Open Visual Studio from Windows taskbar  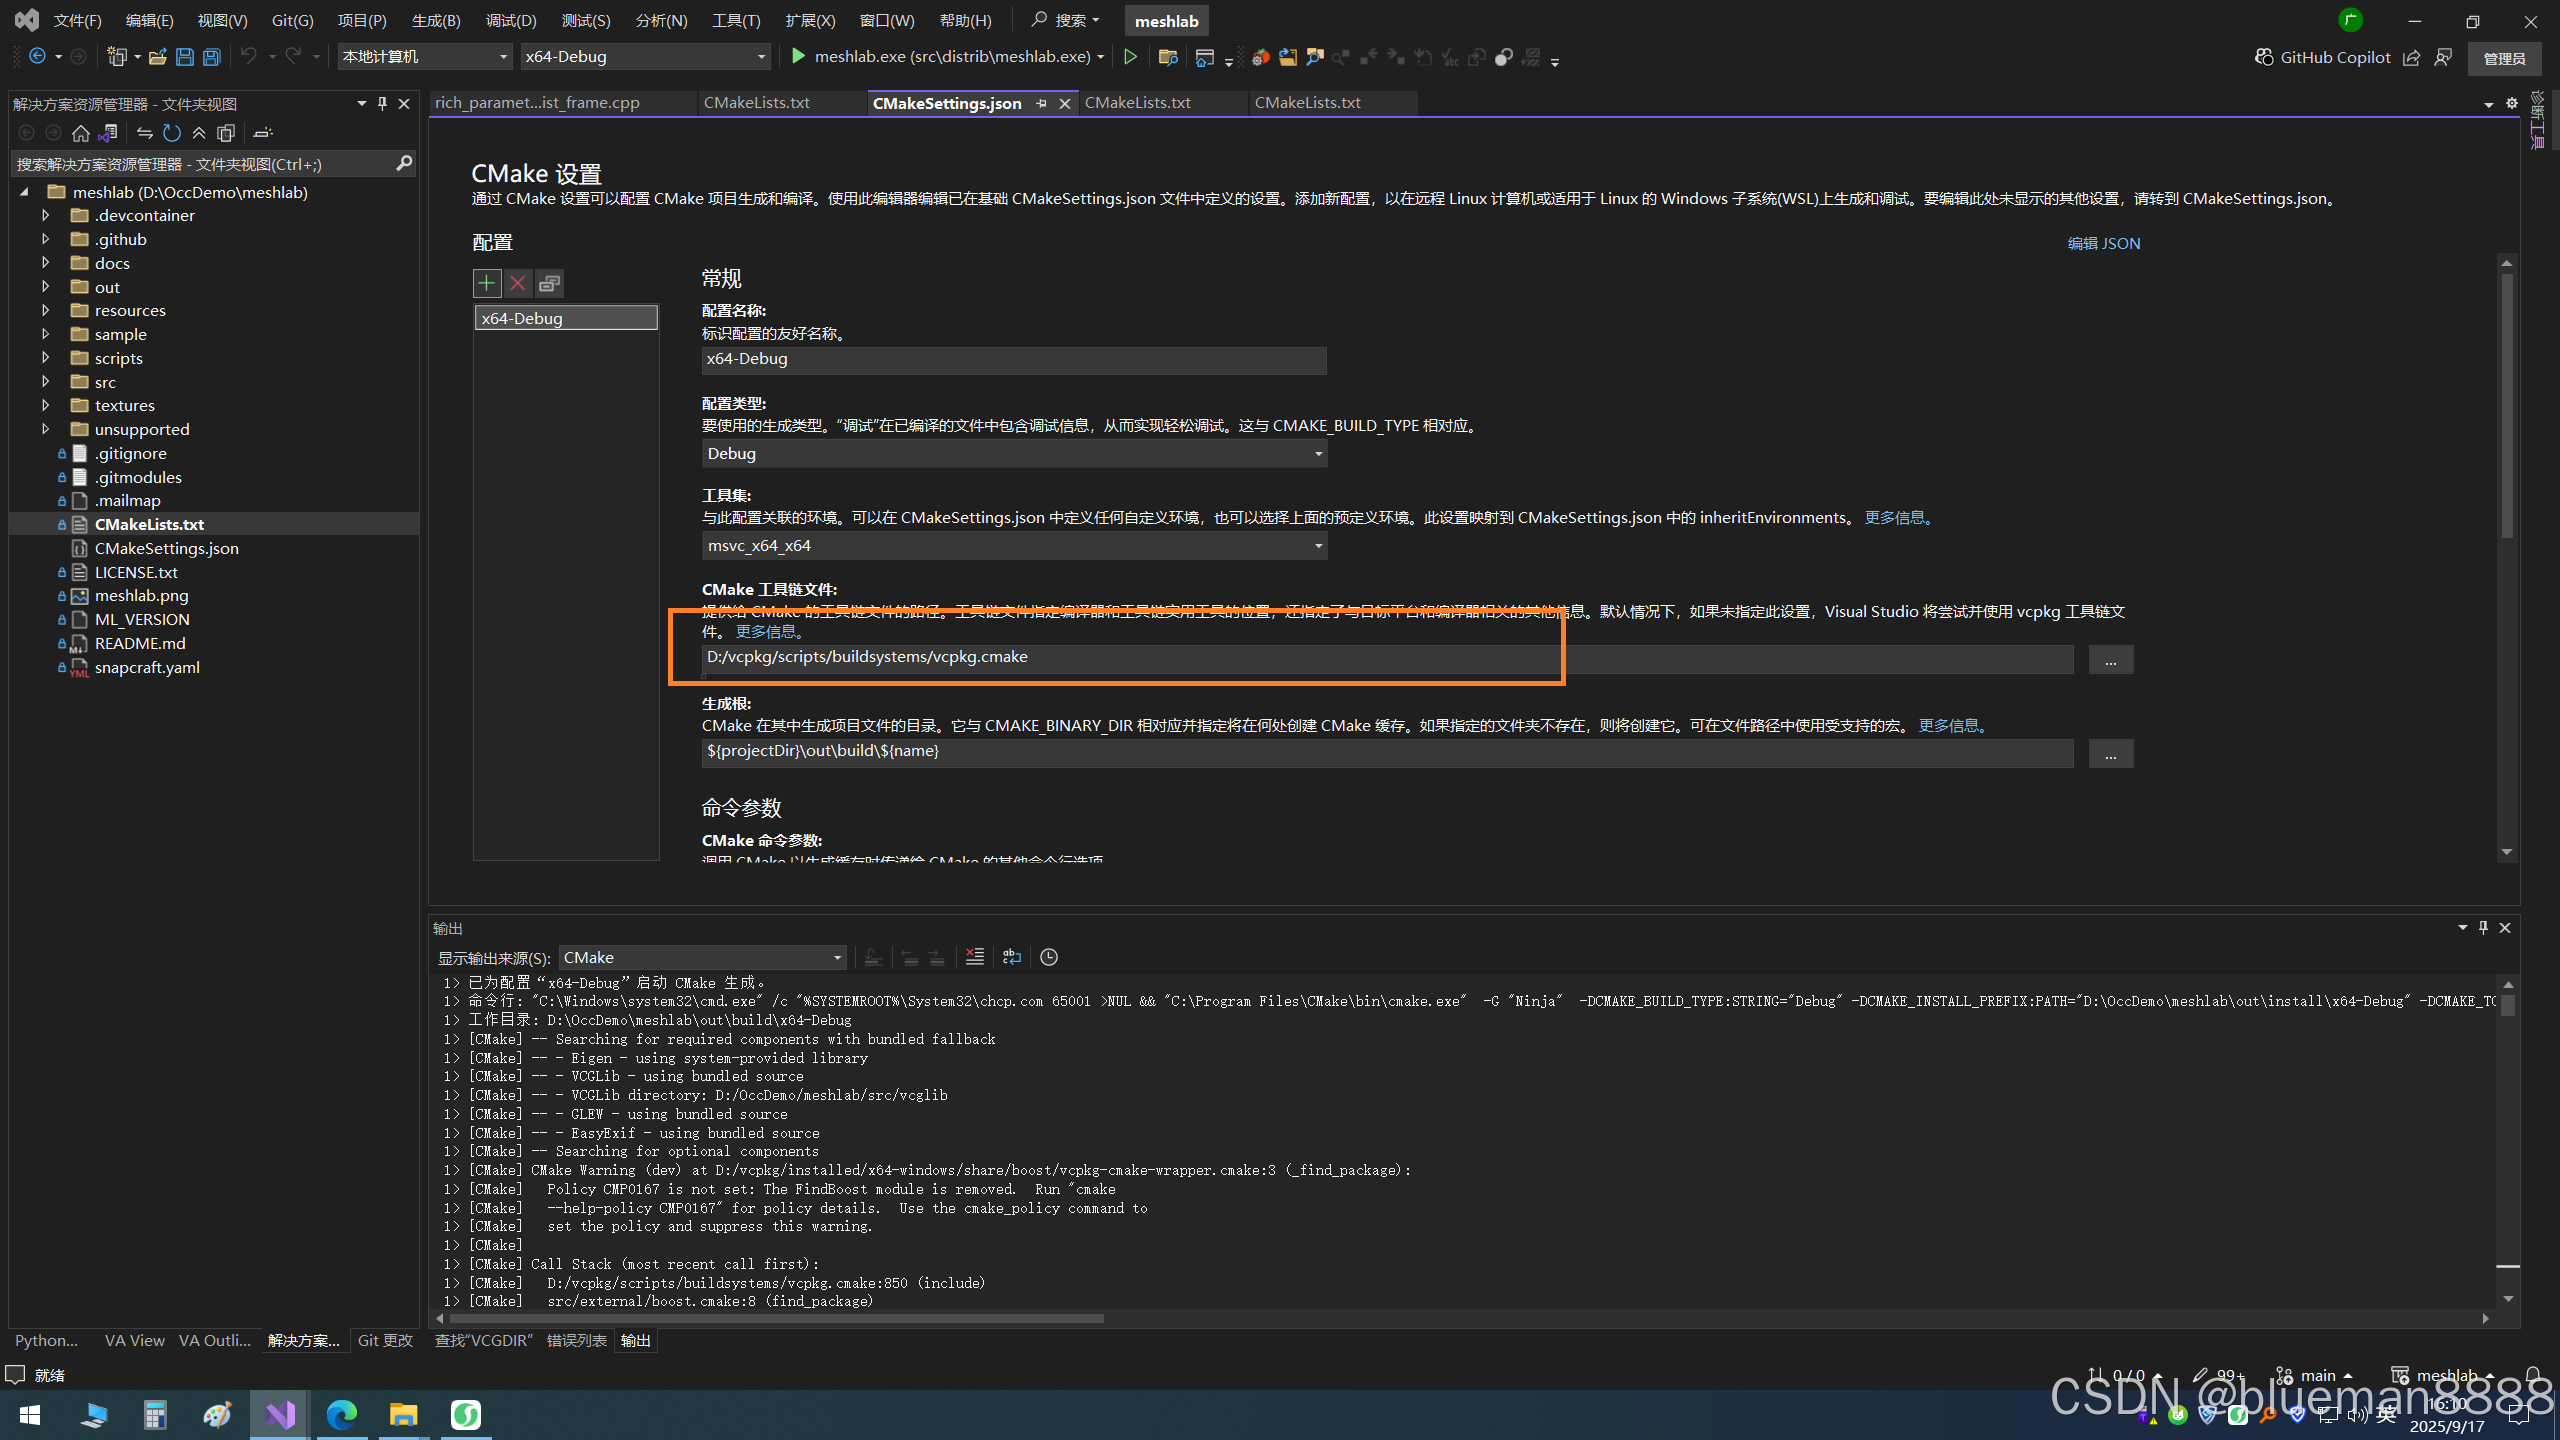point(280,1414)
